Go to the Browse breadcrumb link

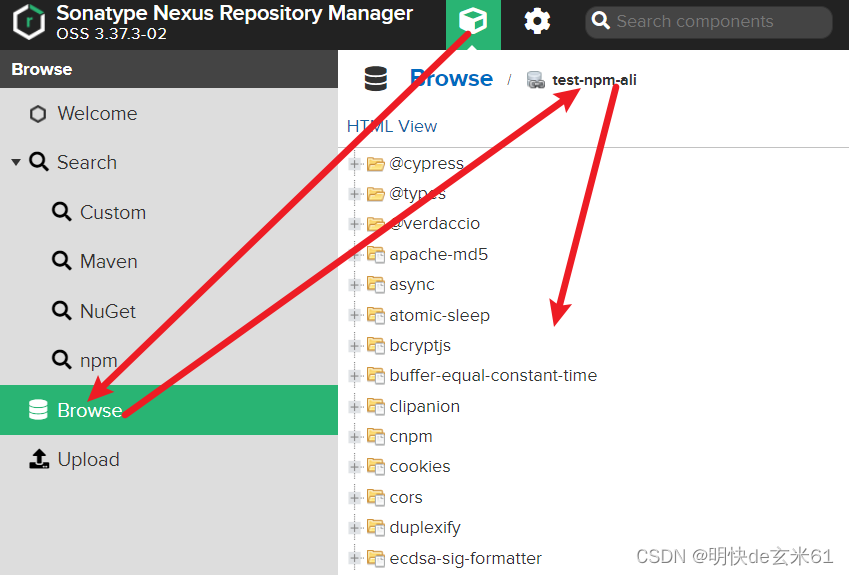[451, 79]
